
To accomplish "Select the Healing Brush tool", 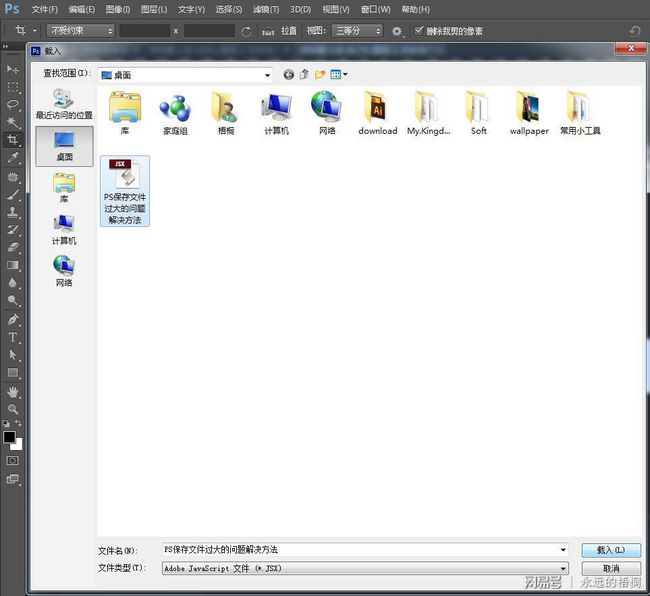I will (12, 177).
